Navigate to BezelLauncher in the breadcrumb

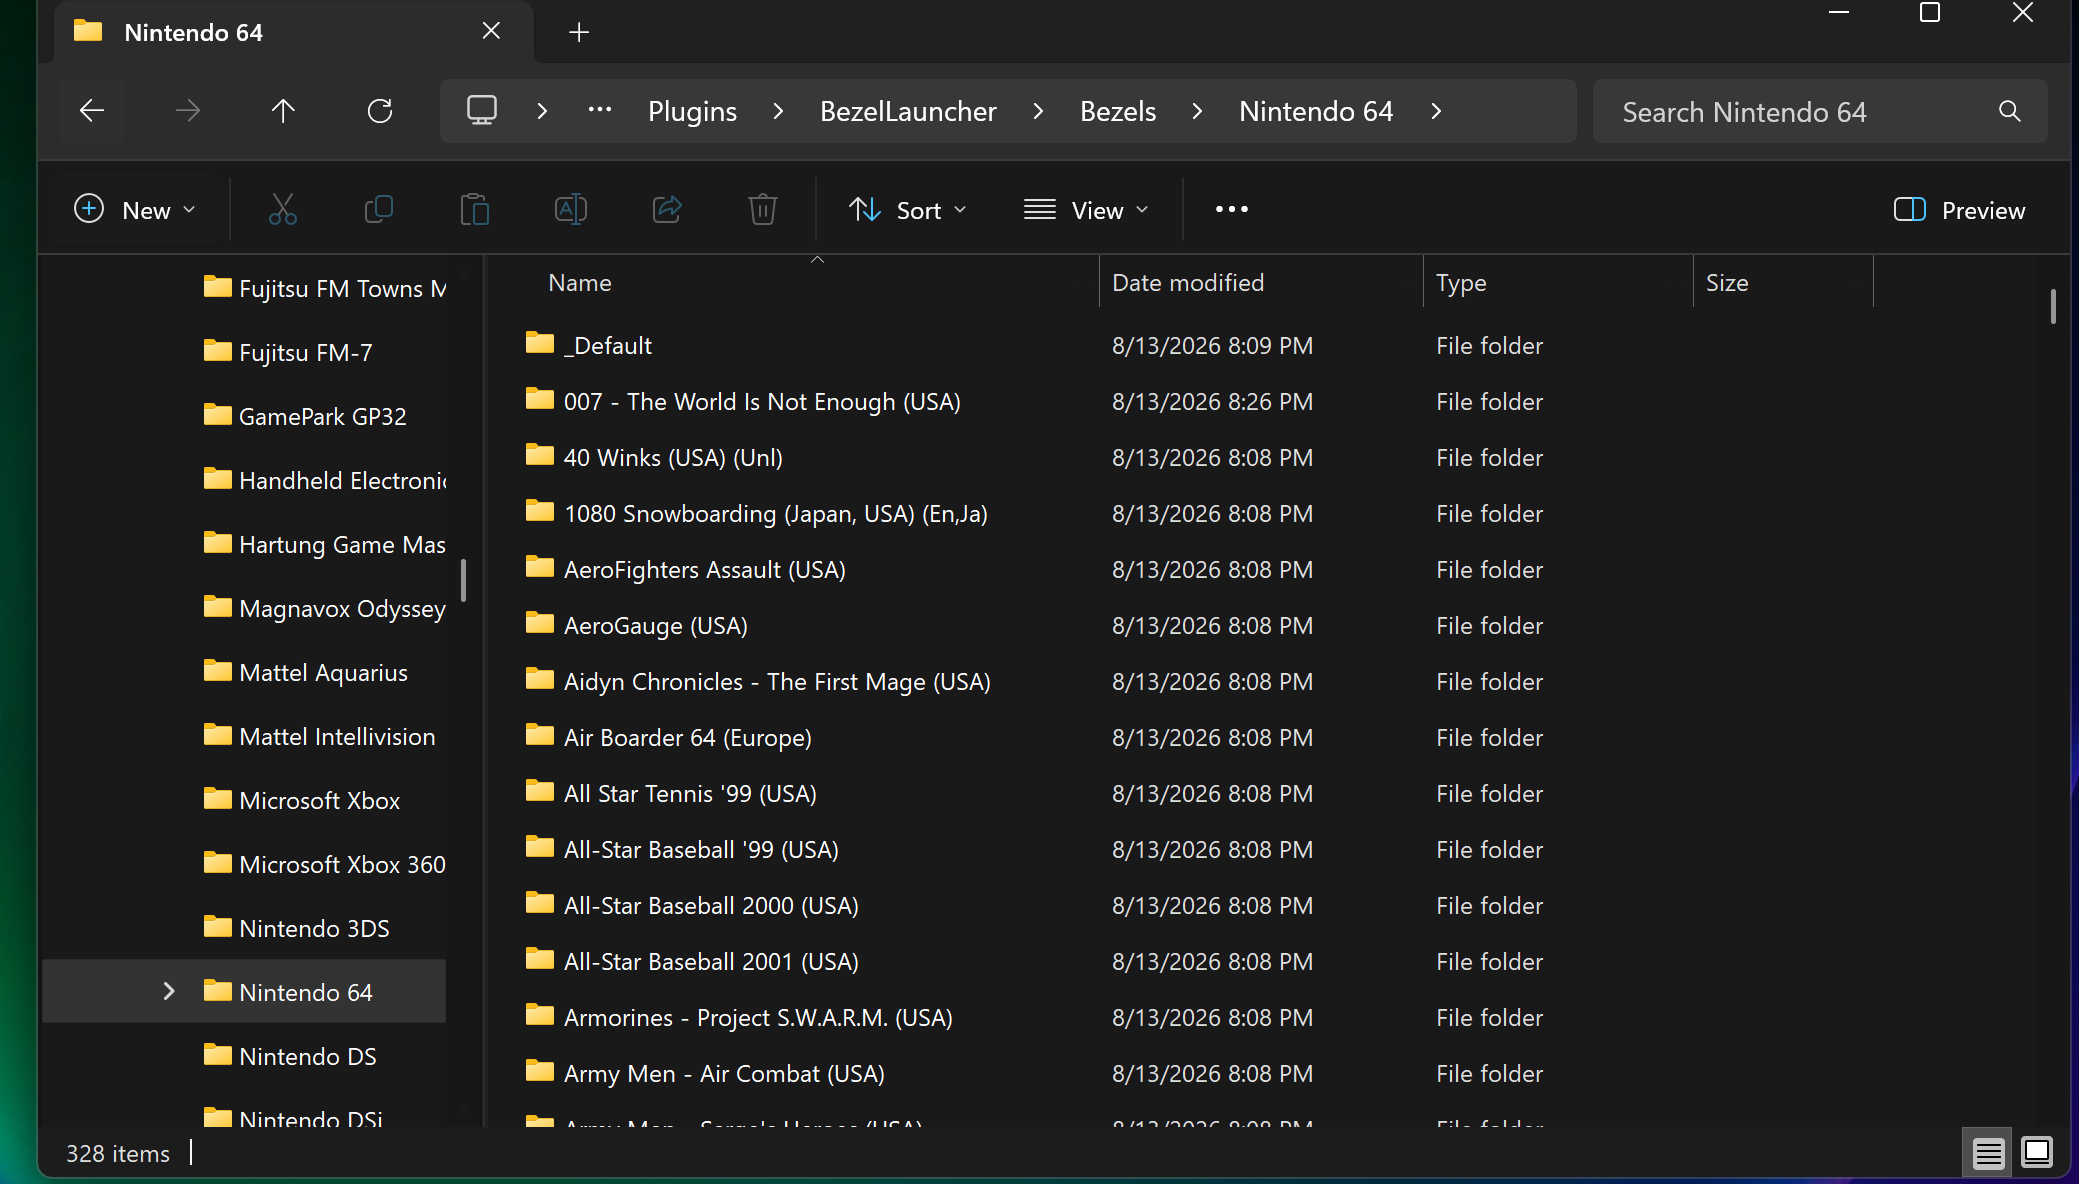908,111
